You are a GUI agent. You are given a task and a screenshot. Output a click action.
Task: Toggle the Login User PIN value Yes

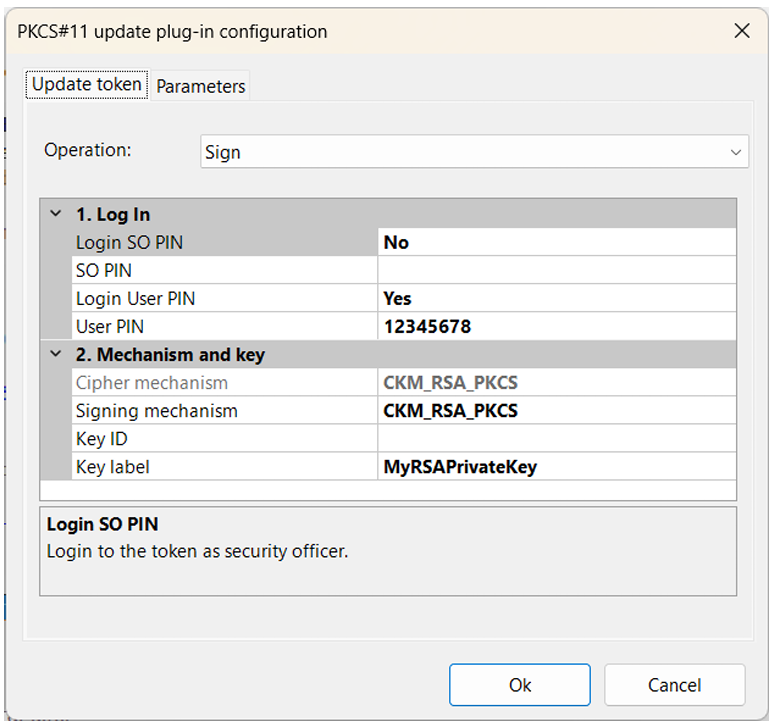click(x=557, y=298)
